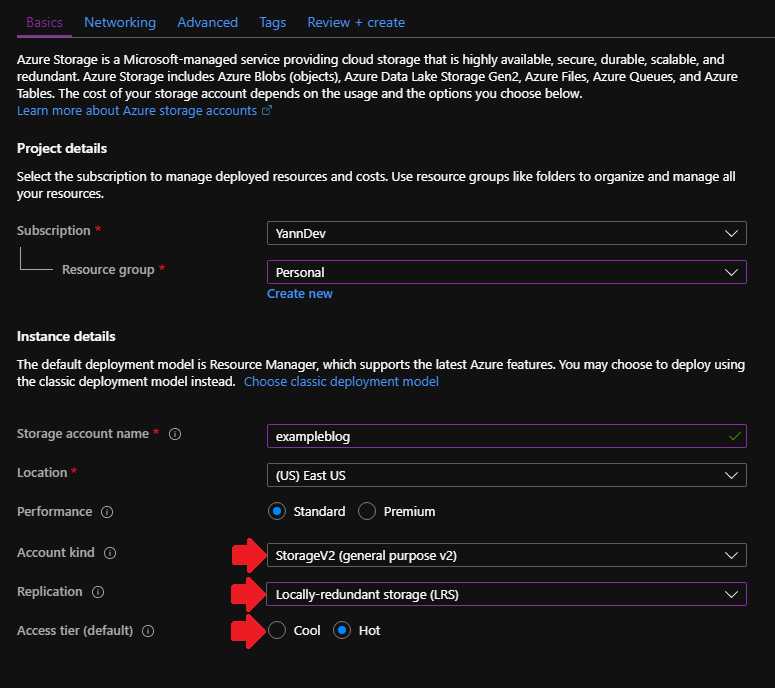775x688 pixels.
Task: Click info icon beside Account kind
Action: 110,553
